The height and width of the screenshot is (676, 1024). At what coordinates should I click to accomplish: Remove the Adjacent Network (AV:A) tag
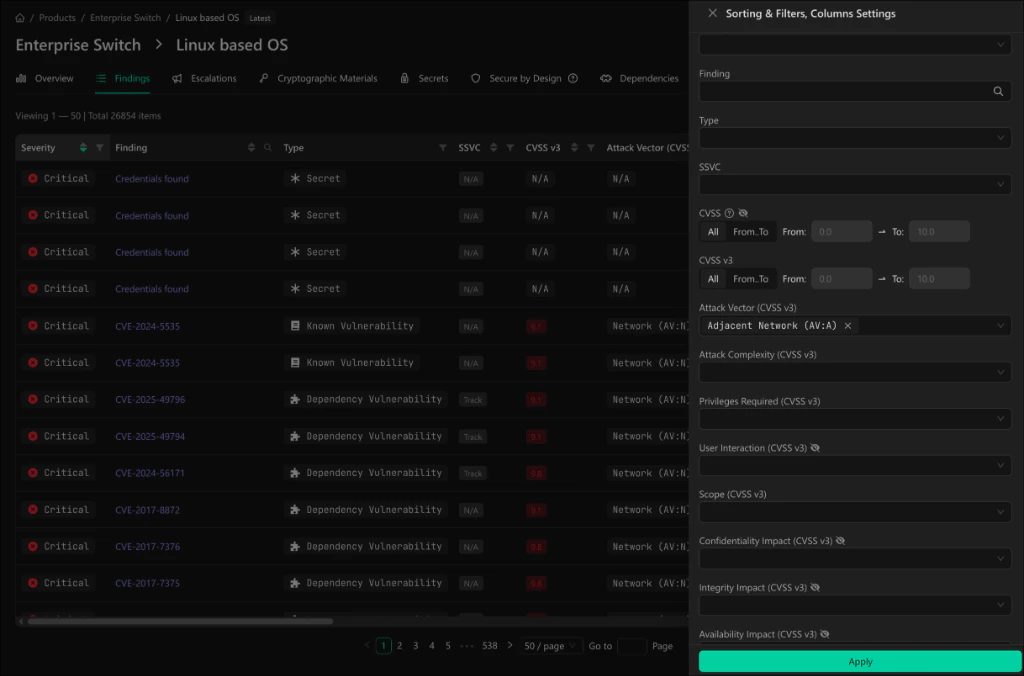pyautogui.click(x=848, y=325)
